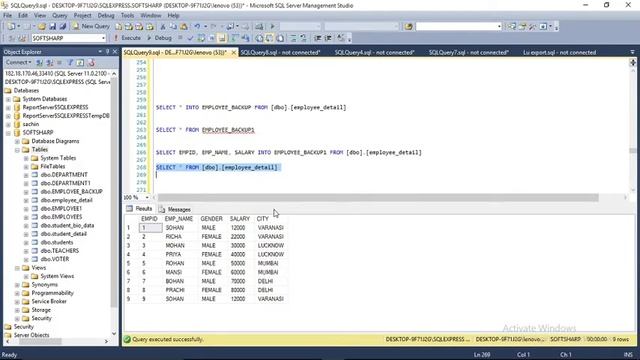This screenshot has width=640, height=360.
Task: Toggle Include Actual Execution Plan
Action: pos(234,38)
